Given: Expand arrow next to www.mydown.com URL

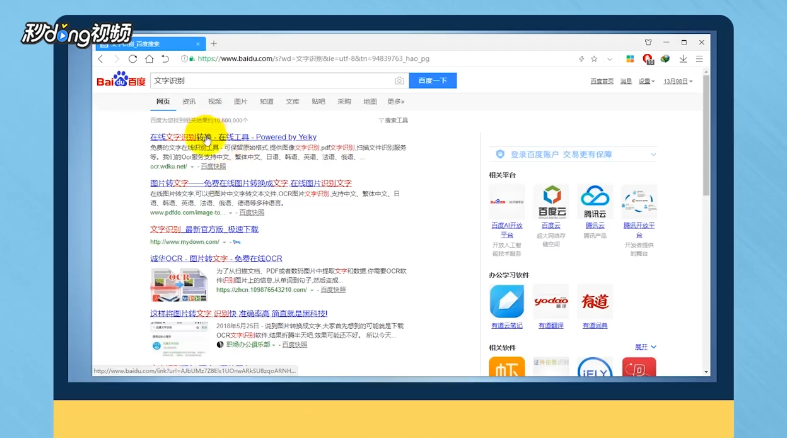Looking at the screenshot, I should point(224,242).
